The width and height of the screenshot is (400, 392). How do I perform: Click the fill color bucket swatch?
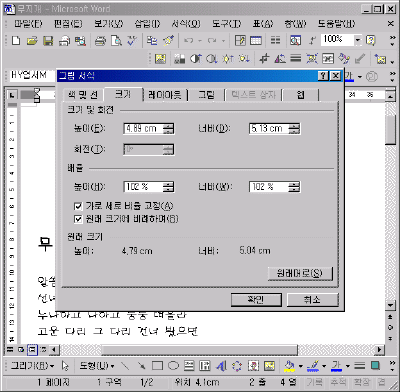tap(290, 366)
